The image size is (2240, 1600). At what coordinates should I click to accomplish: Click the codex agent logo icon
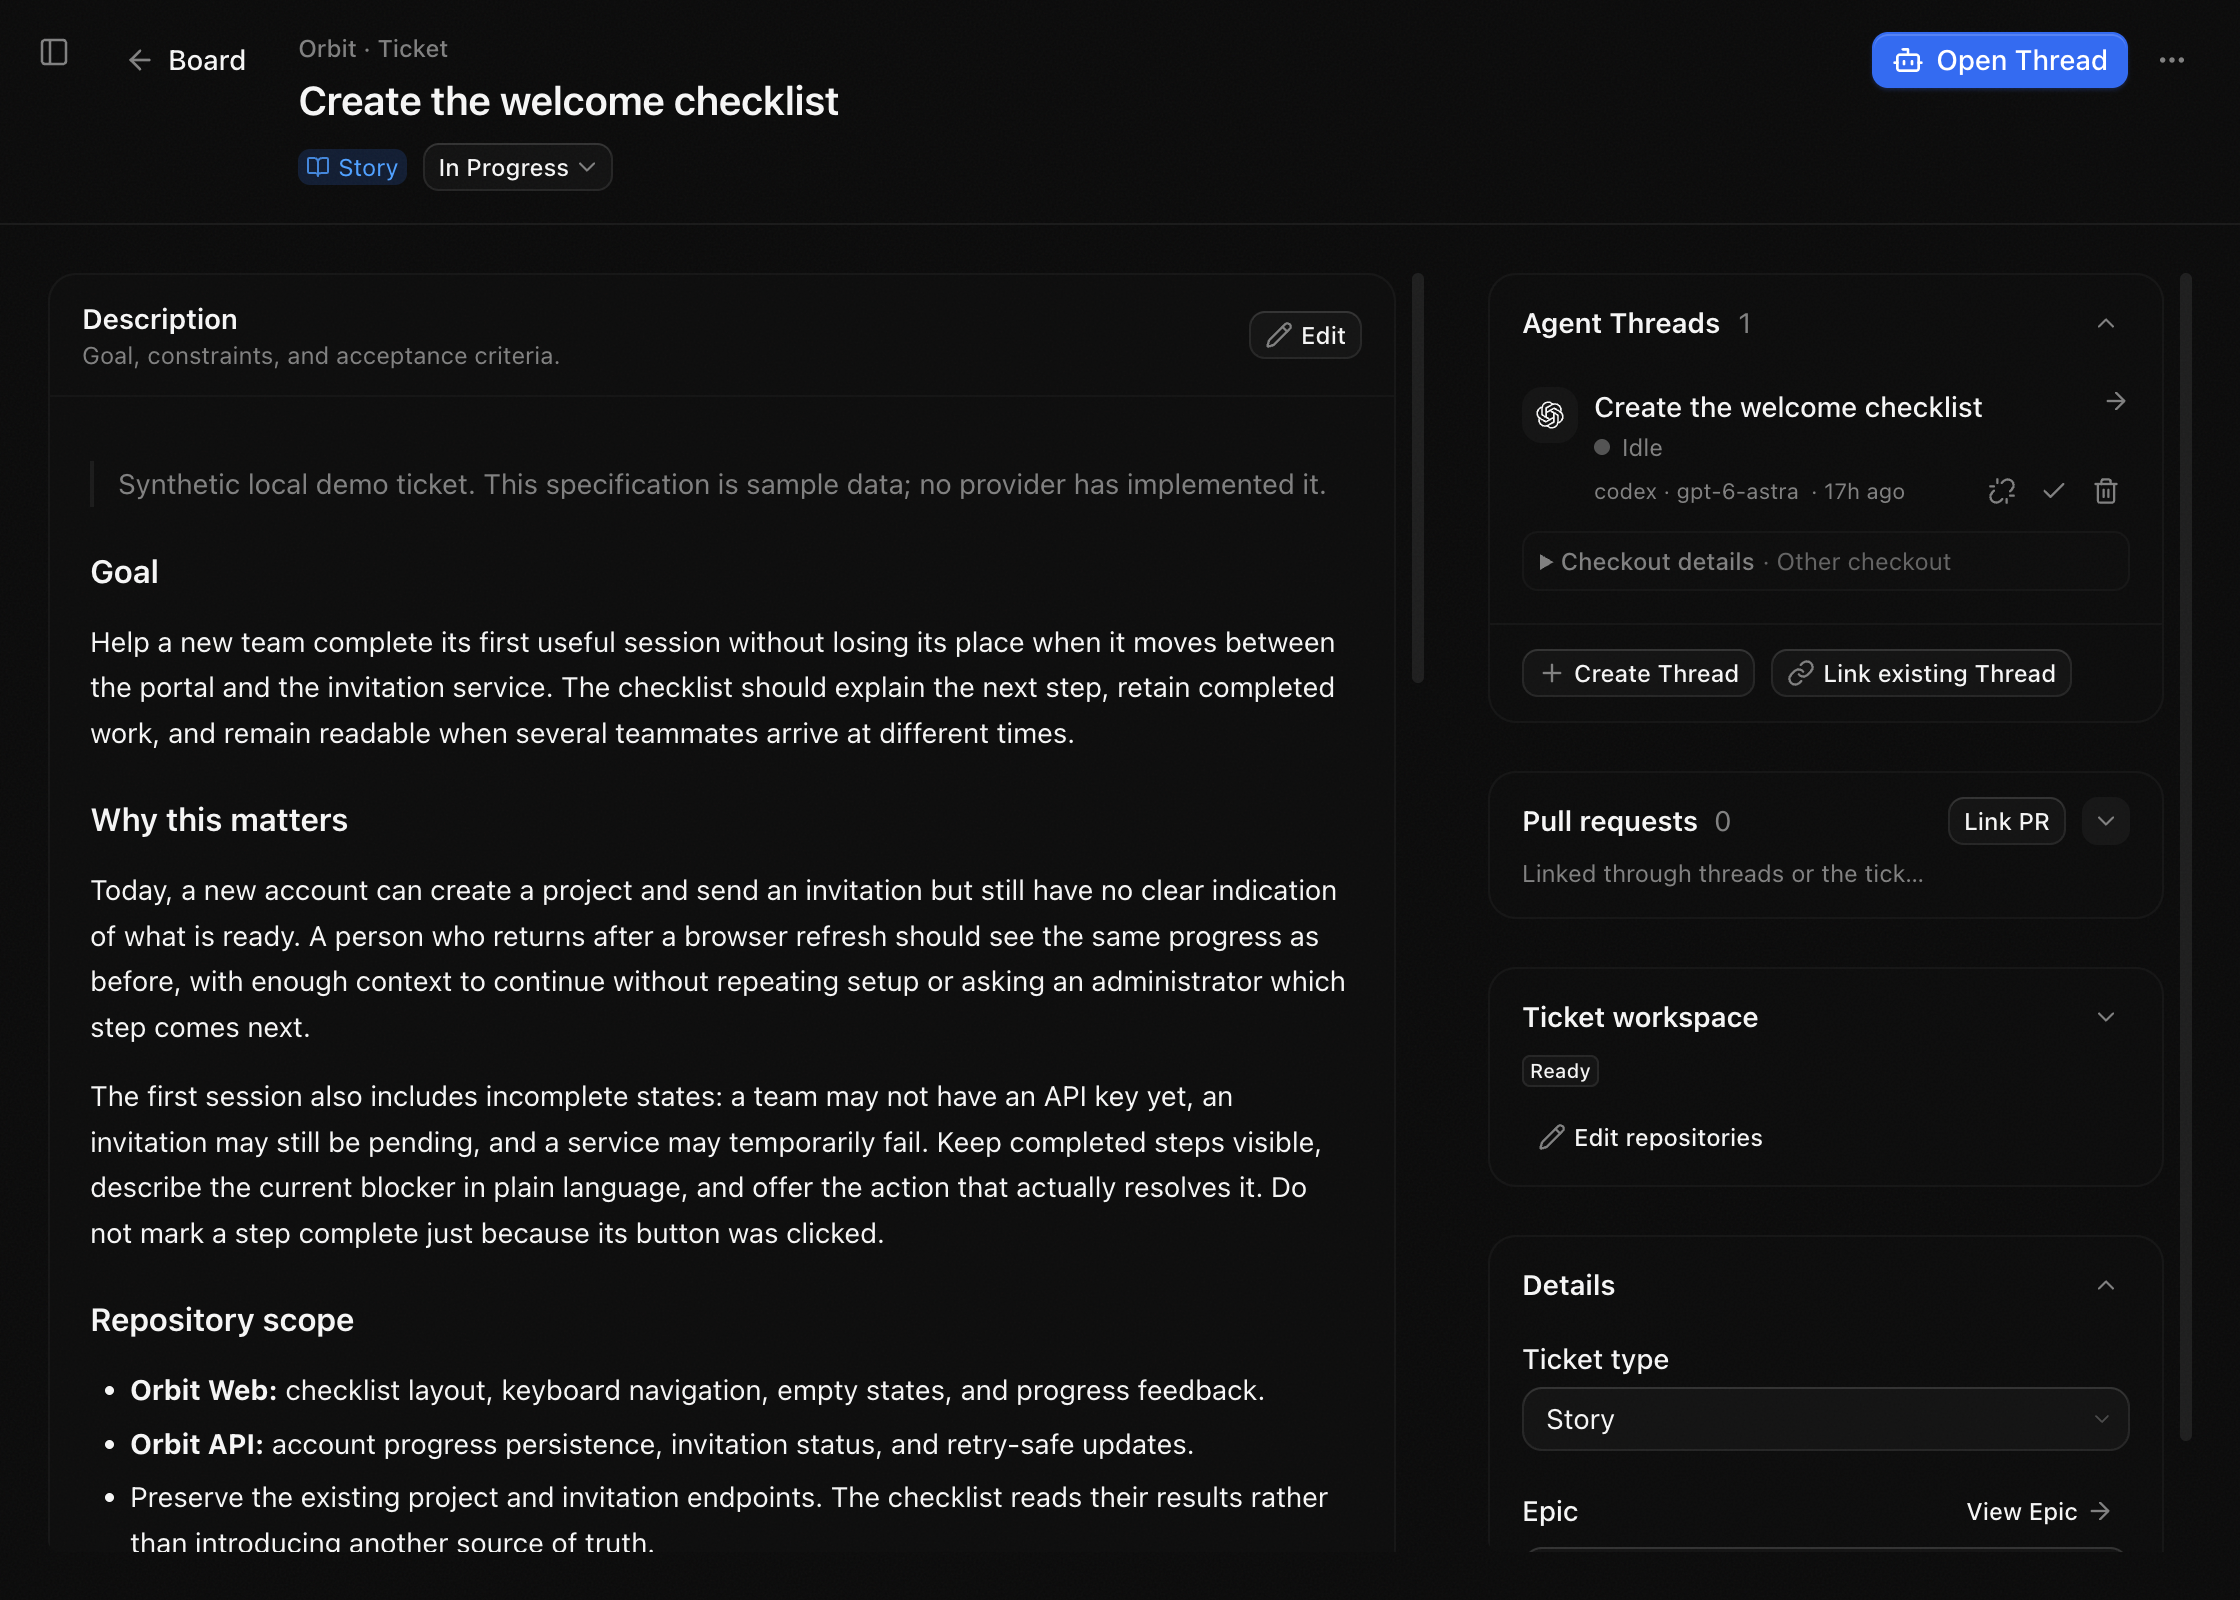1550,414
